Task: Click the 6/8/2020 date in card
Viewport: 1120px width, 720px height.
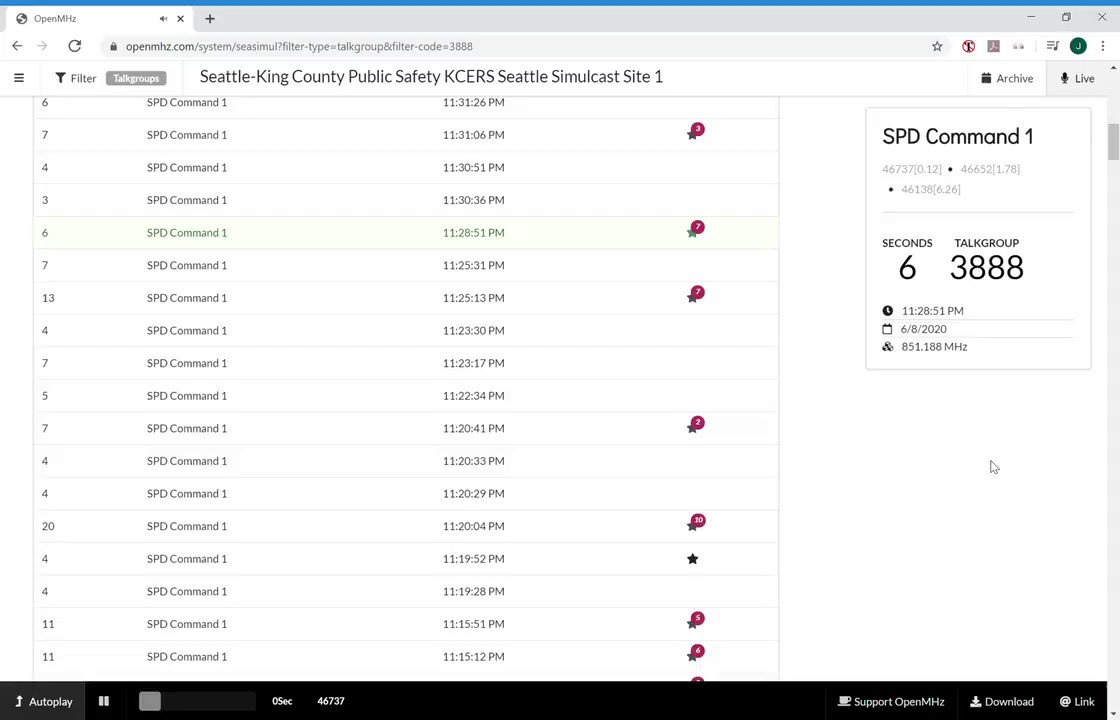Action: [924, 329]
